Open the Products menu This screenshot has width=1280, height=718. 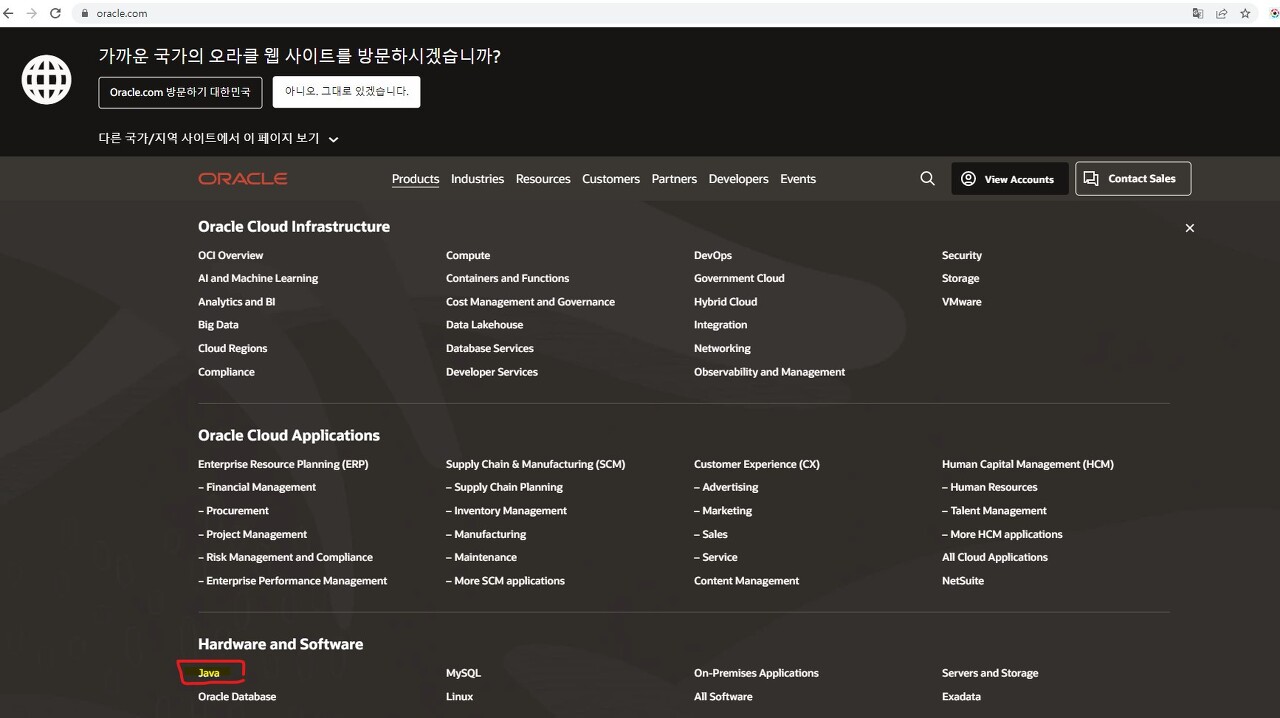[x=415, y=179]
